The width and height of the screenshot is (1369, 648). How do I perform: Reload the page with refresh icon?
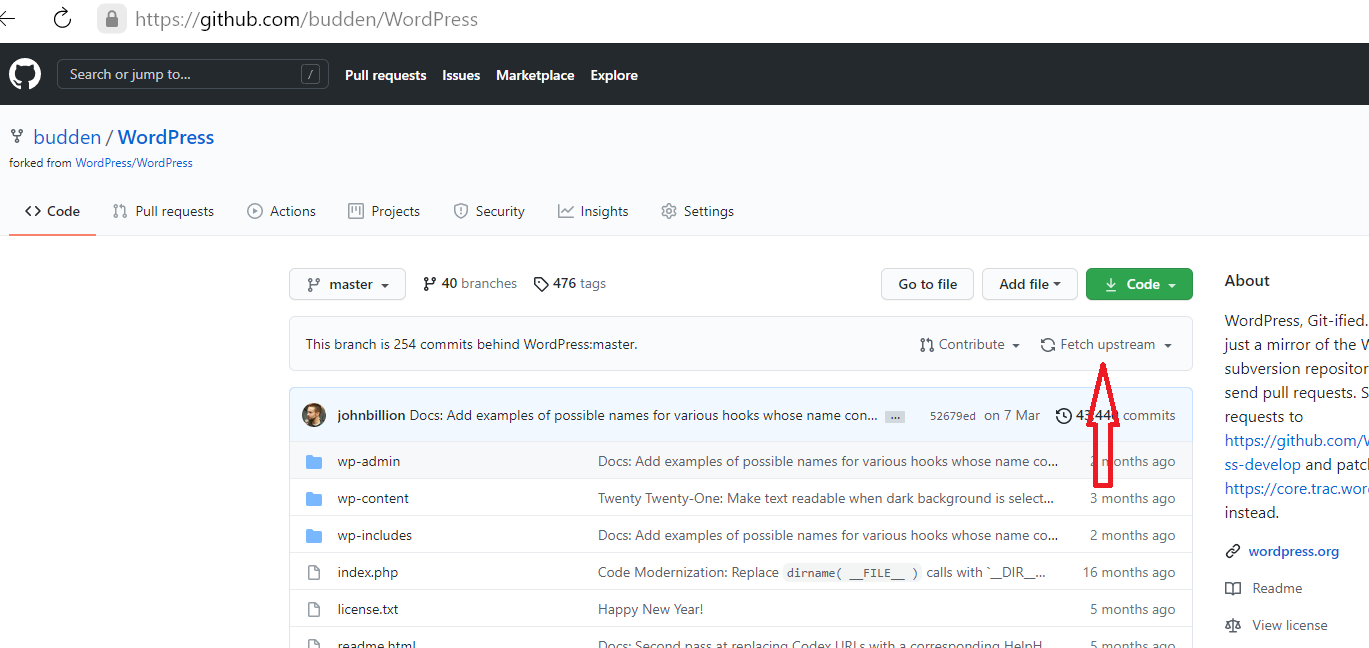pos(62,18)
